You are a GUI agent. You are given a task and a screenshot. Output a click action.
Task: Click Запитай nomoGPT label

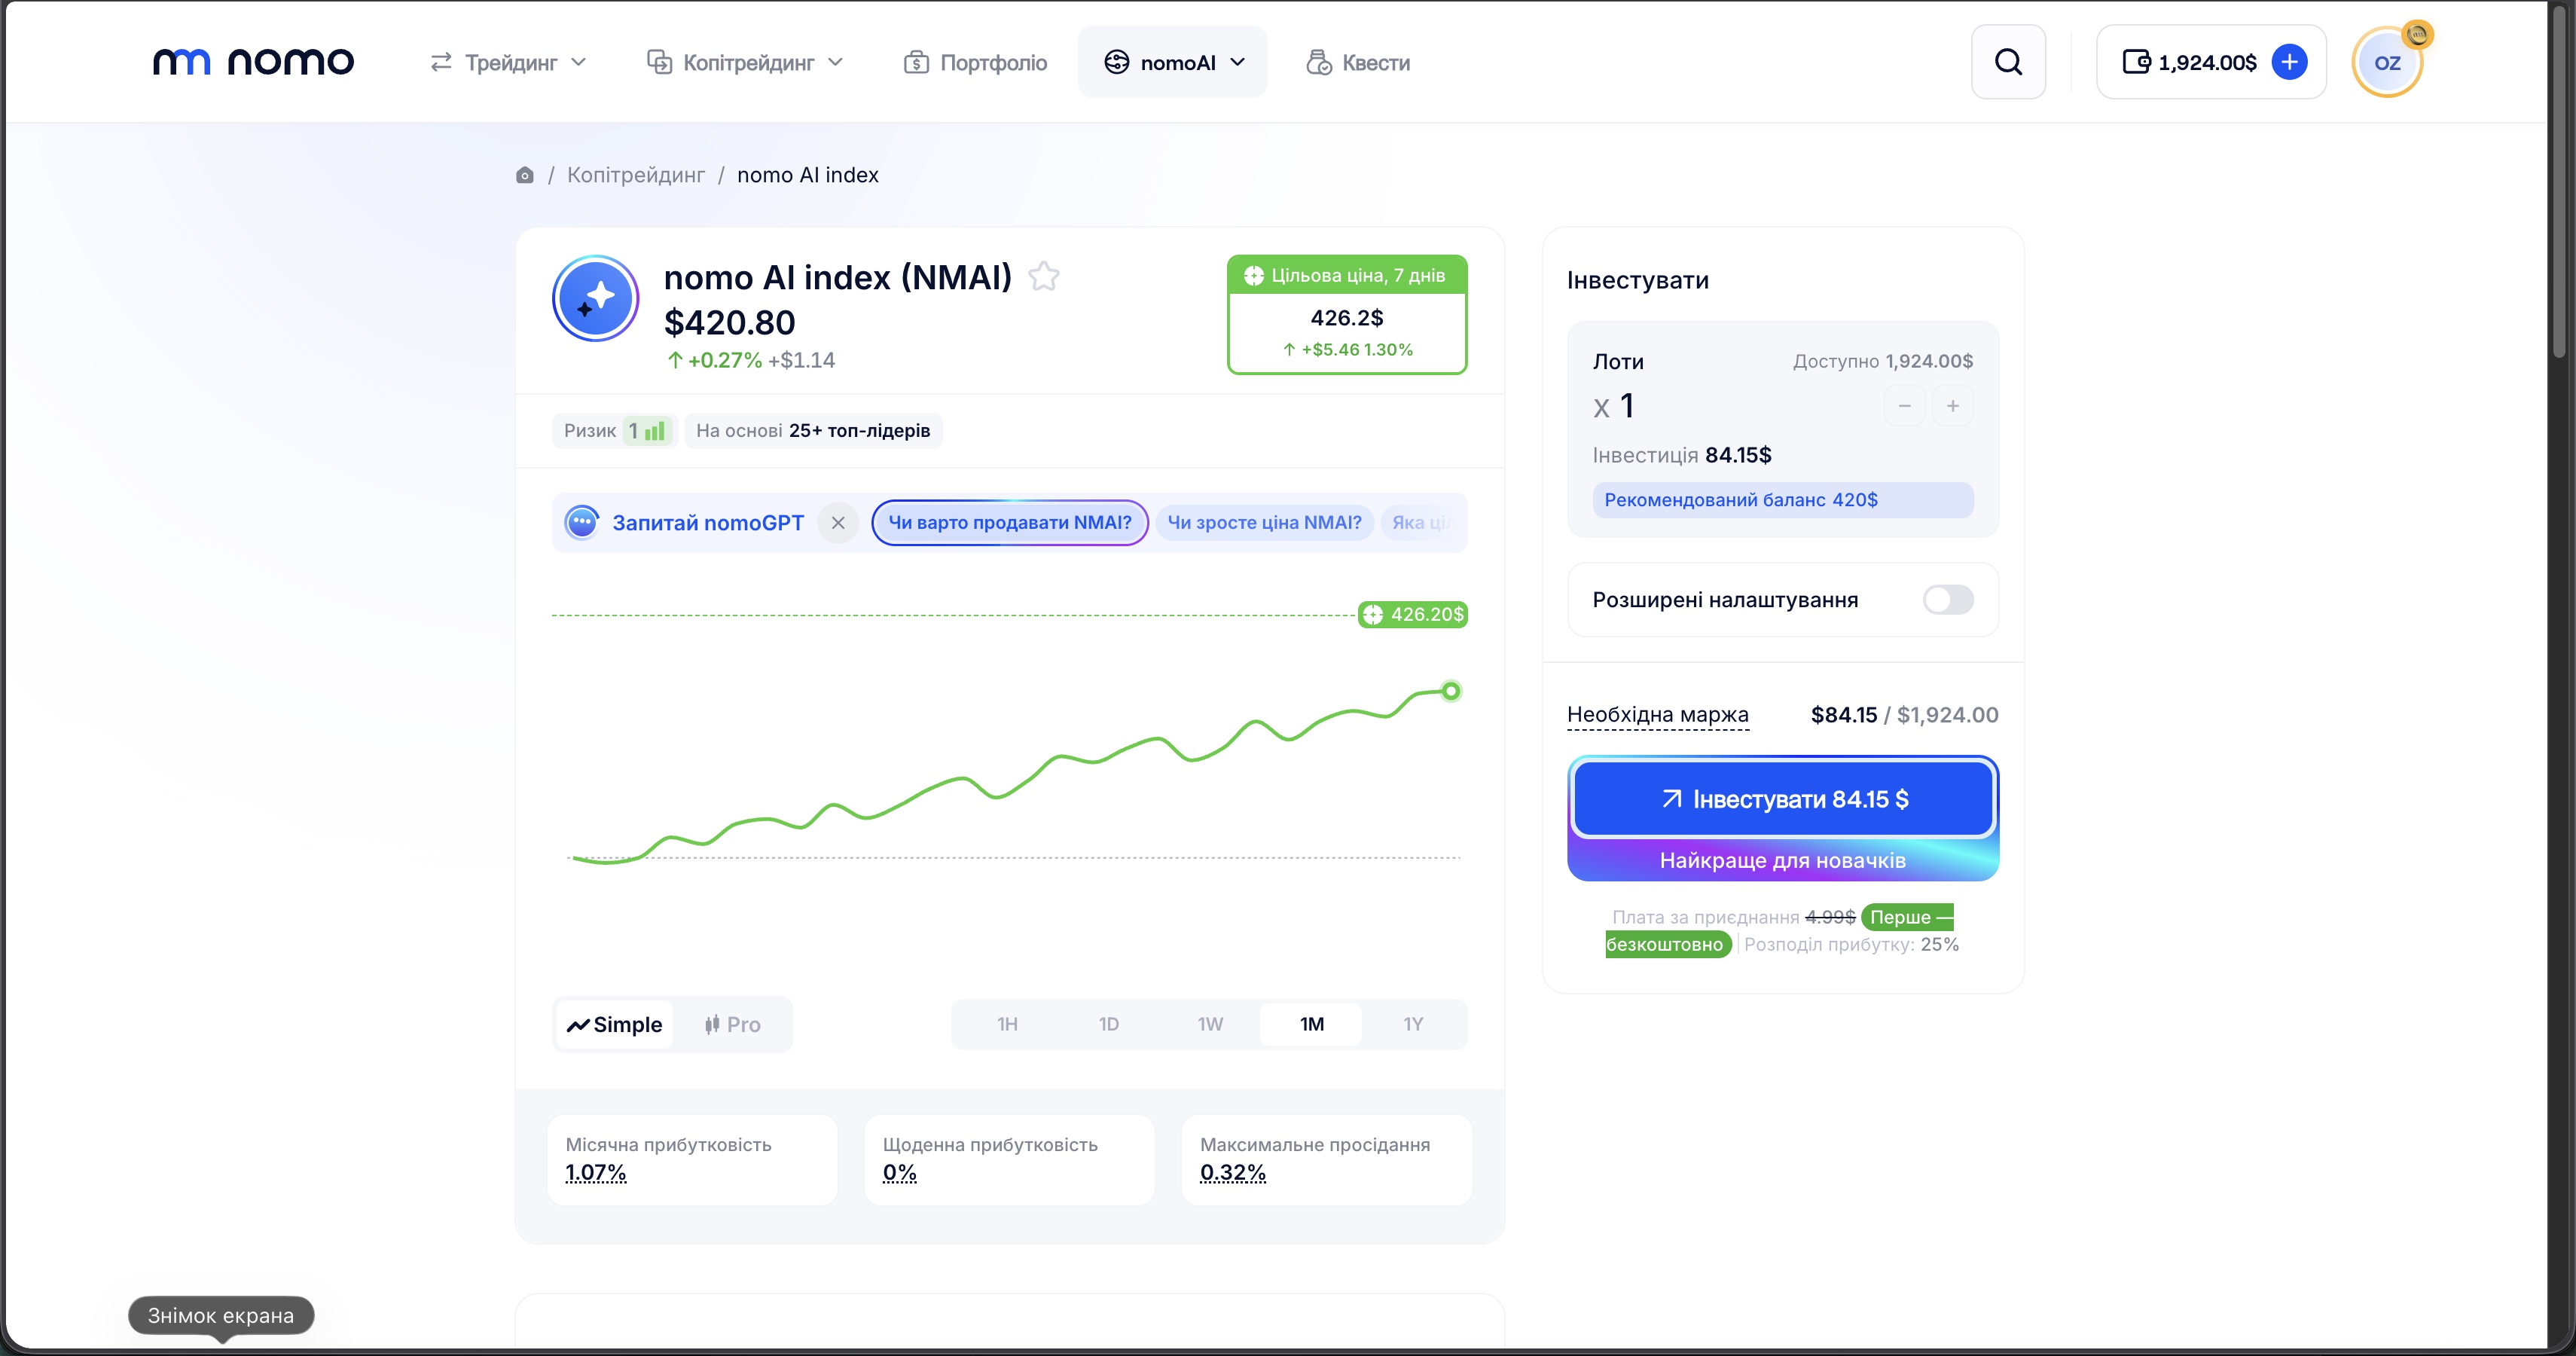(708, 522)
